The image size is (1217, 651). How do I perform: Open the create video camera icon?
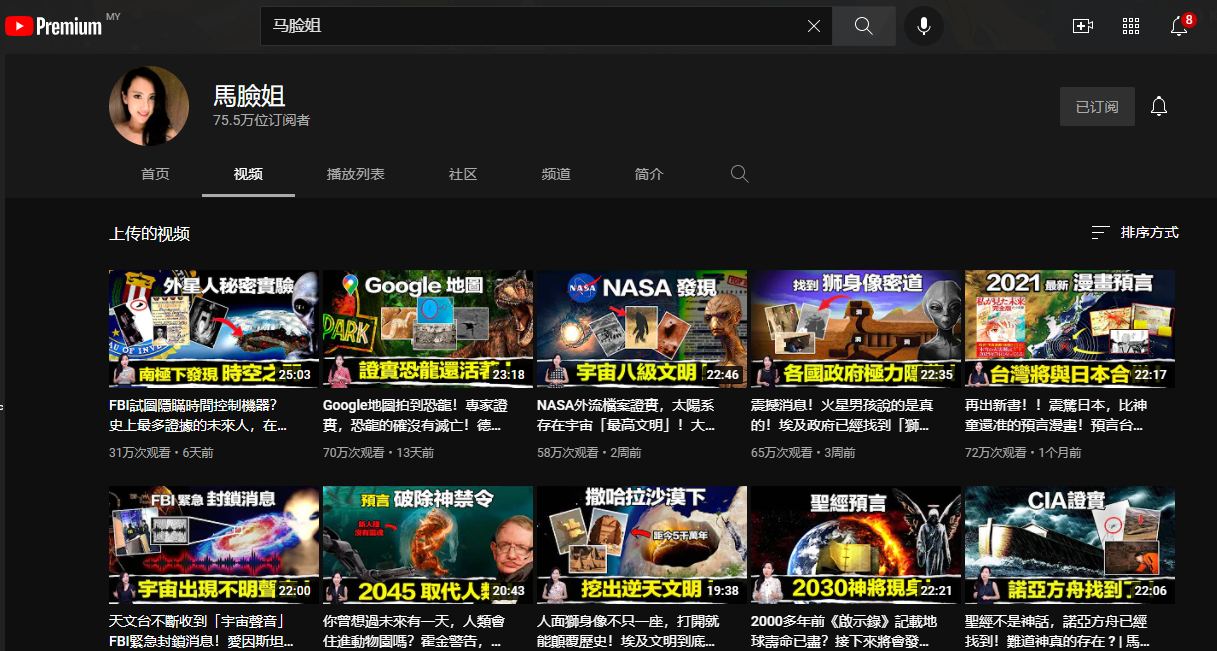point(1082,26)
